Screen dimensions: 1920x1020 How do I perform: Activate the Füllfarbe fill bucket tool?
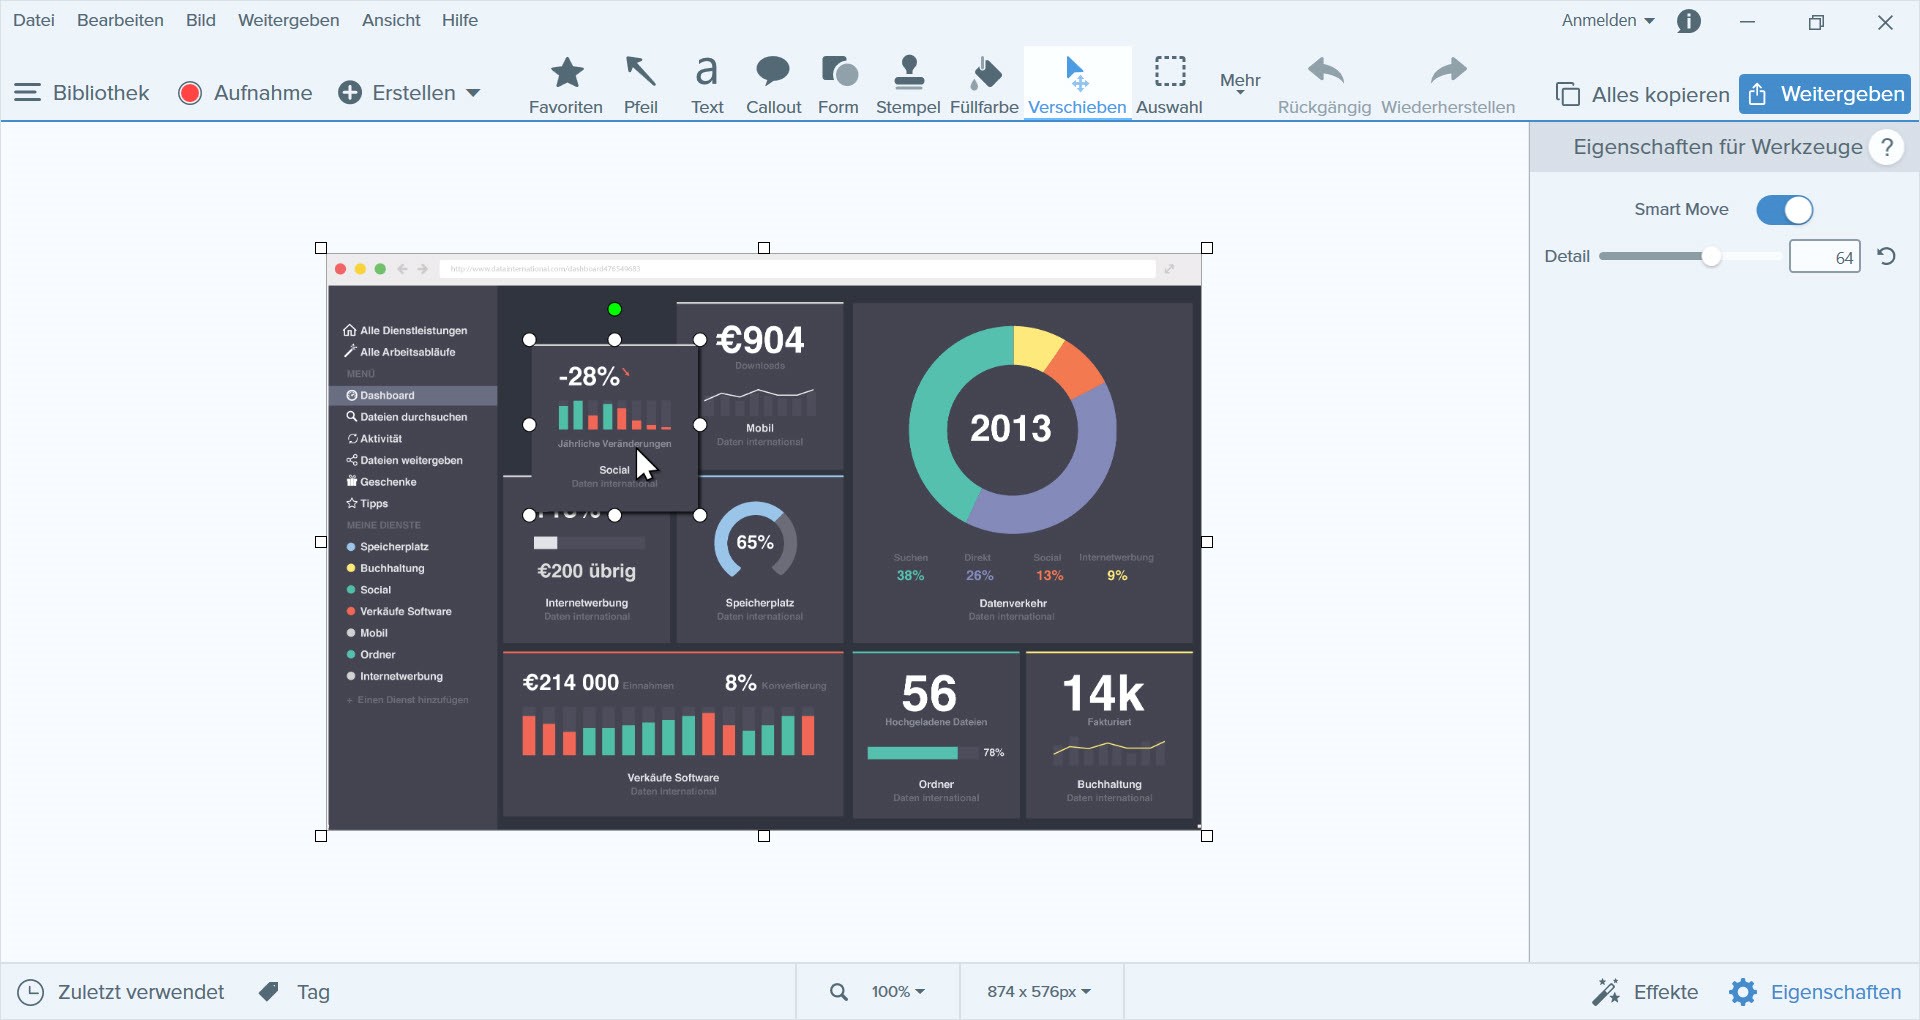(x=984, y=85)
